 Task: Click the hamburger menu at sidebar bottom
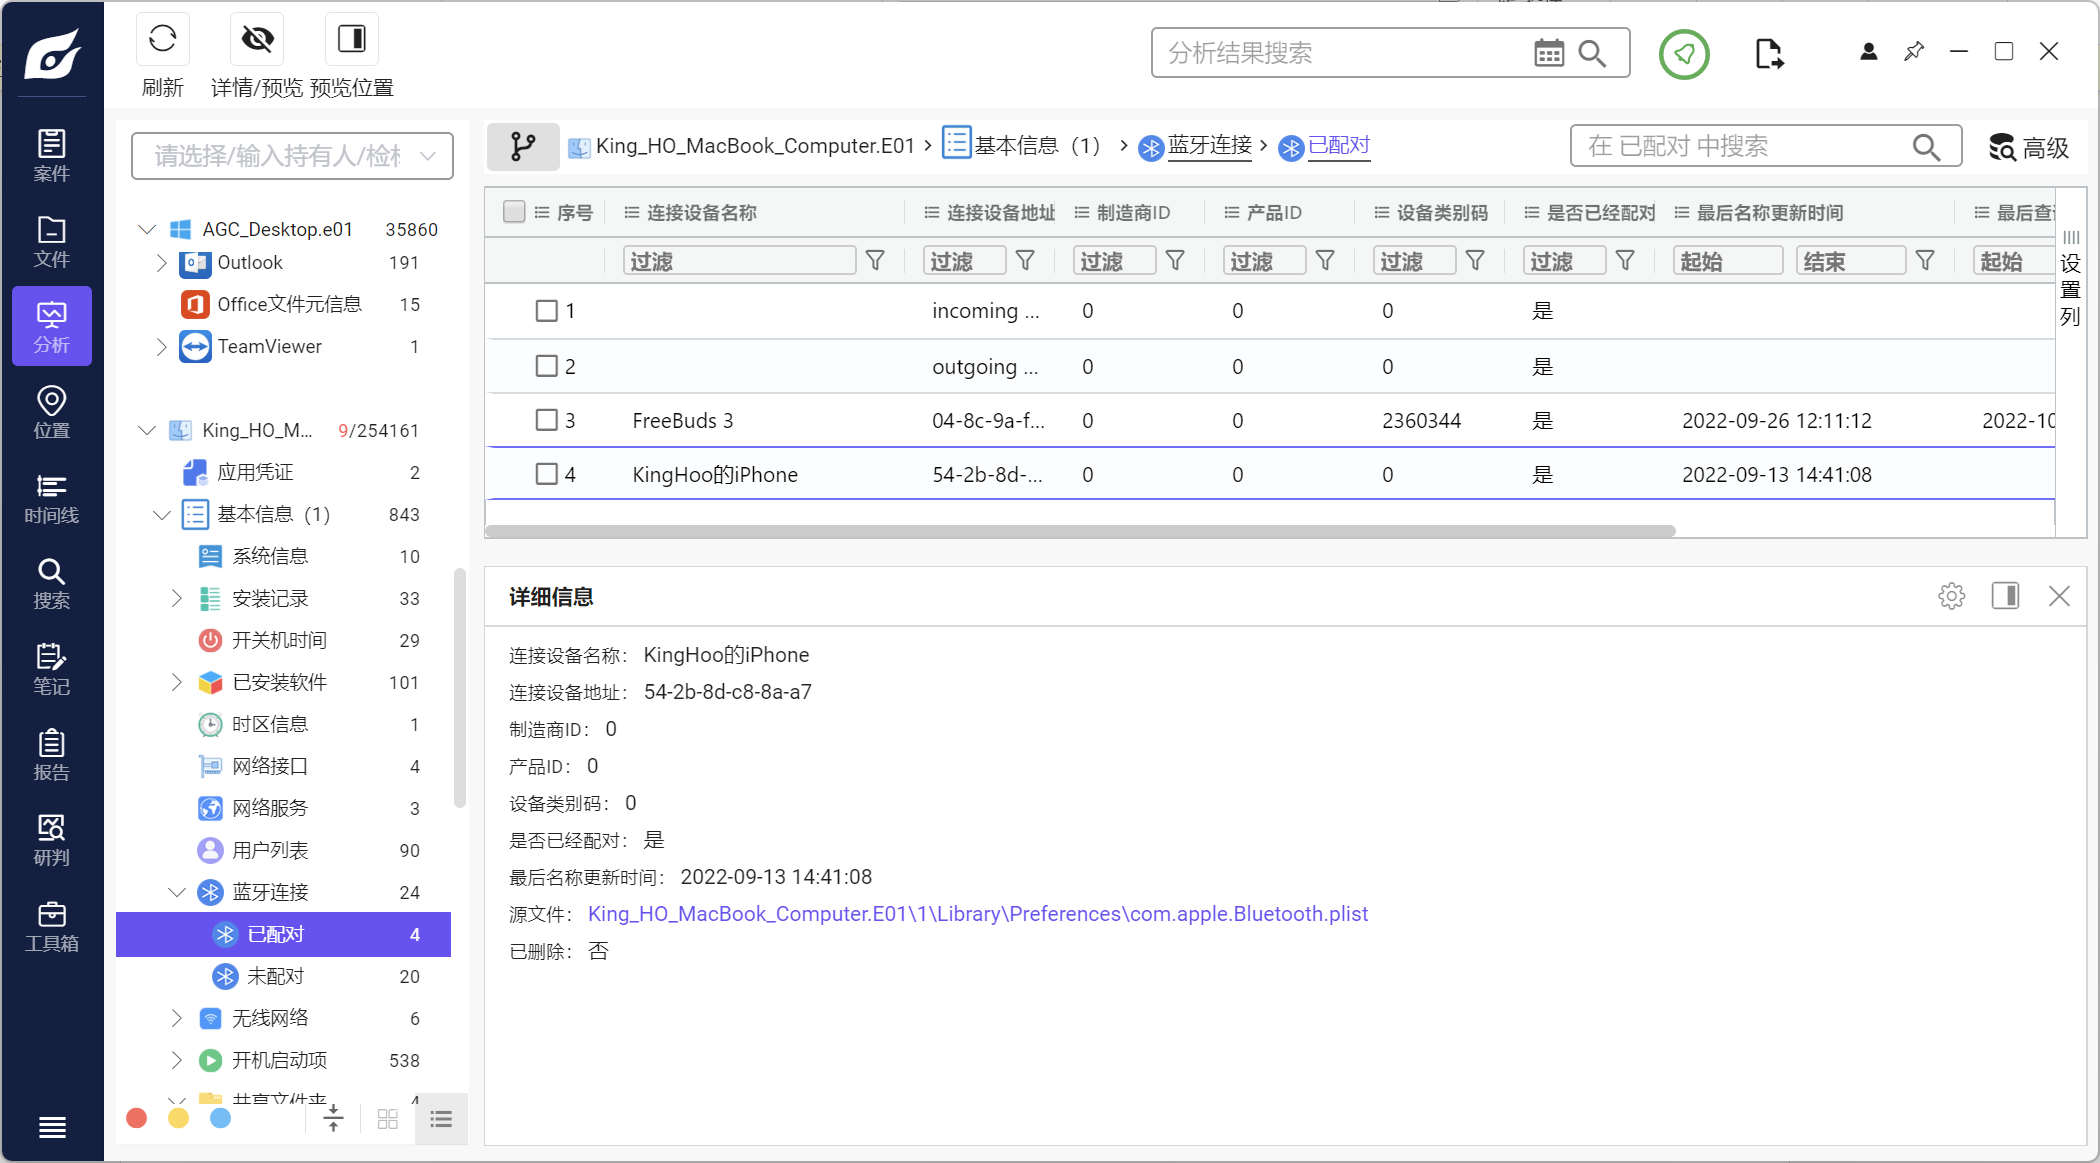52,1127
